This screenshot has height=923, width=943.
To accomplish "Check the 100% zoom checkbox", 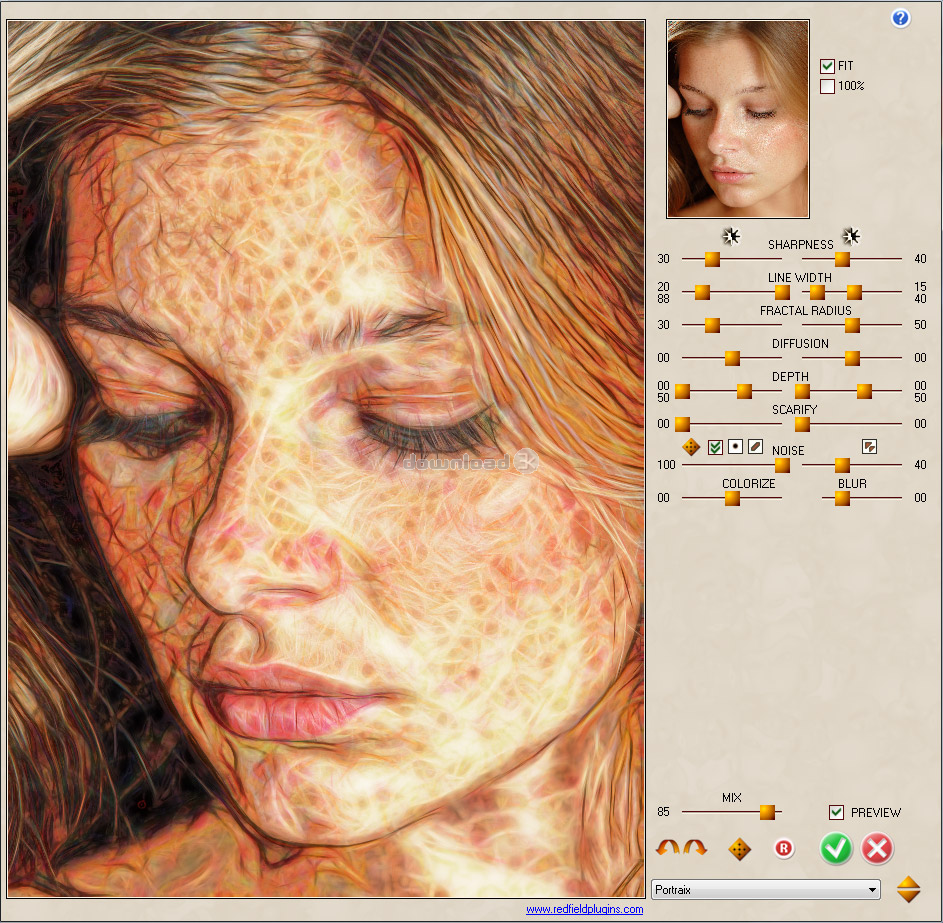I will [827, 86].
